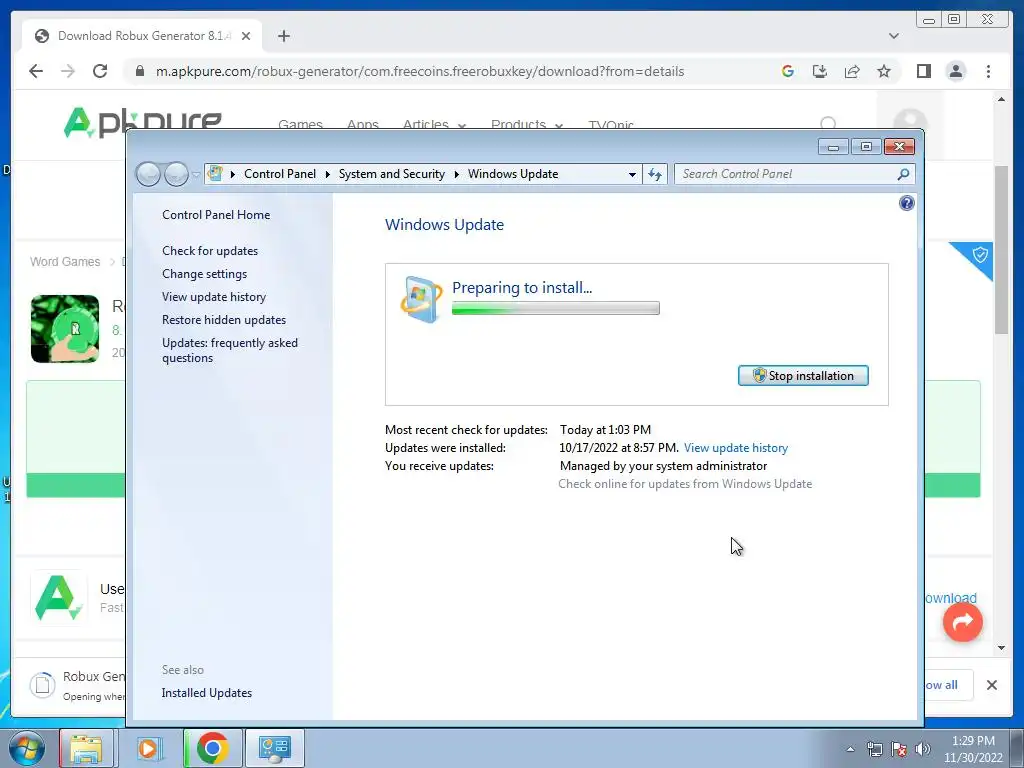
Task: Reload the page in Chrome
Action: pos(100,71)
